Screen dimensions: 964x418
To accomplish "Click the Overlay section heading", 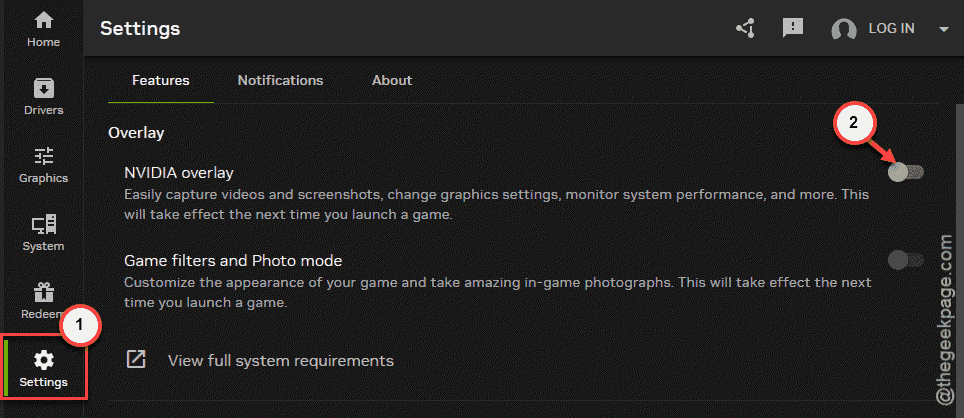I will 136,133.
